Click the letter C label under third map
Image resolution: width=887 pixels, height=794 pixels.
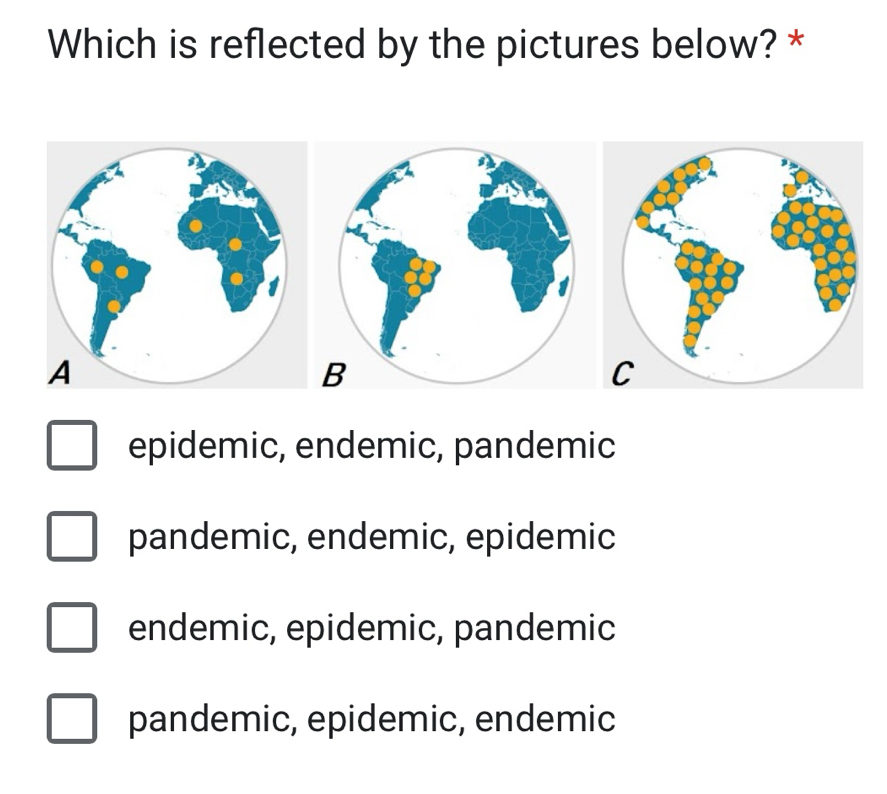coord(621,375)
